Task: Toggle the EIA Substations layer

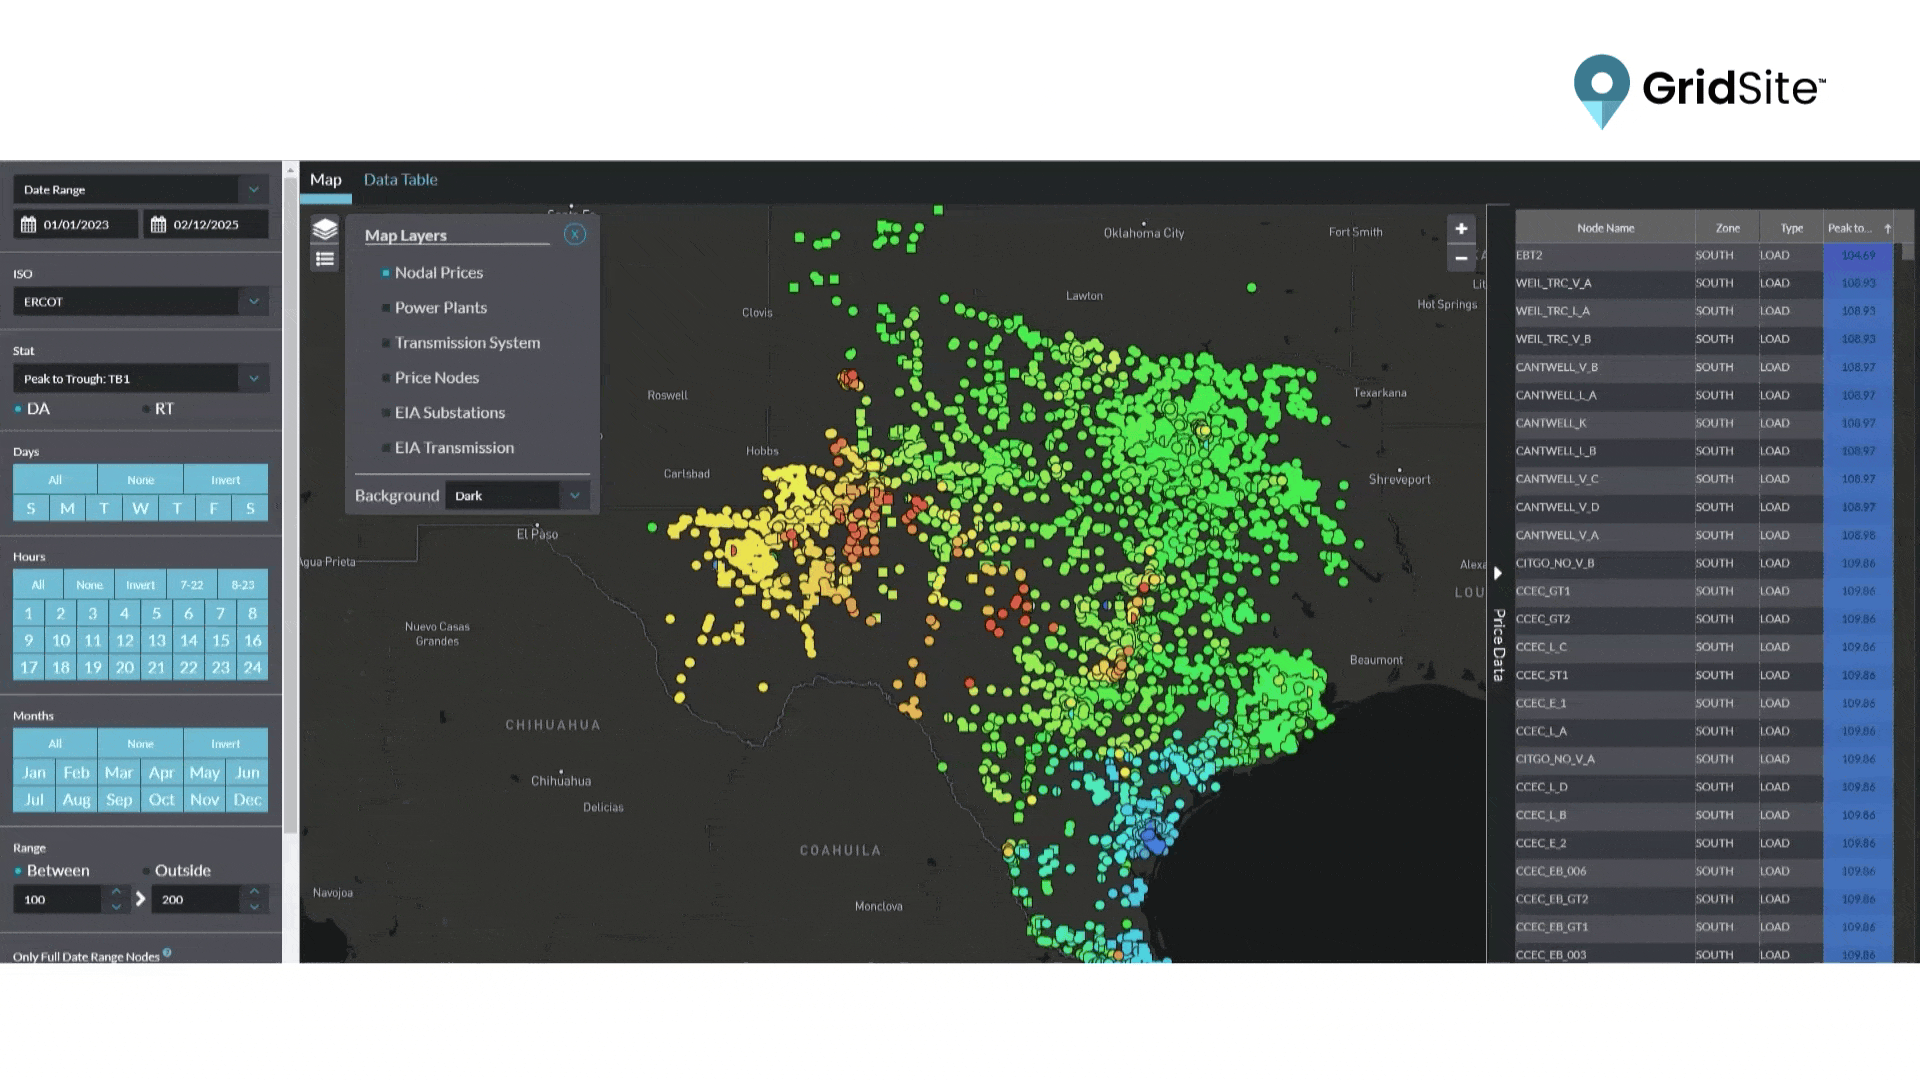Action: pos(385,413)
